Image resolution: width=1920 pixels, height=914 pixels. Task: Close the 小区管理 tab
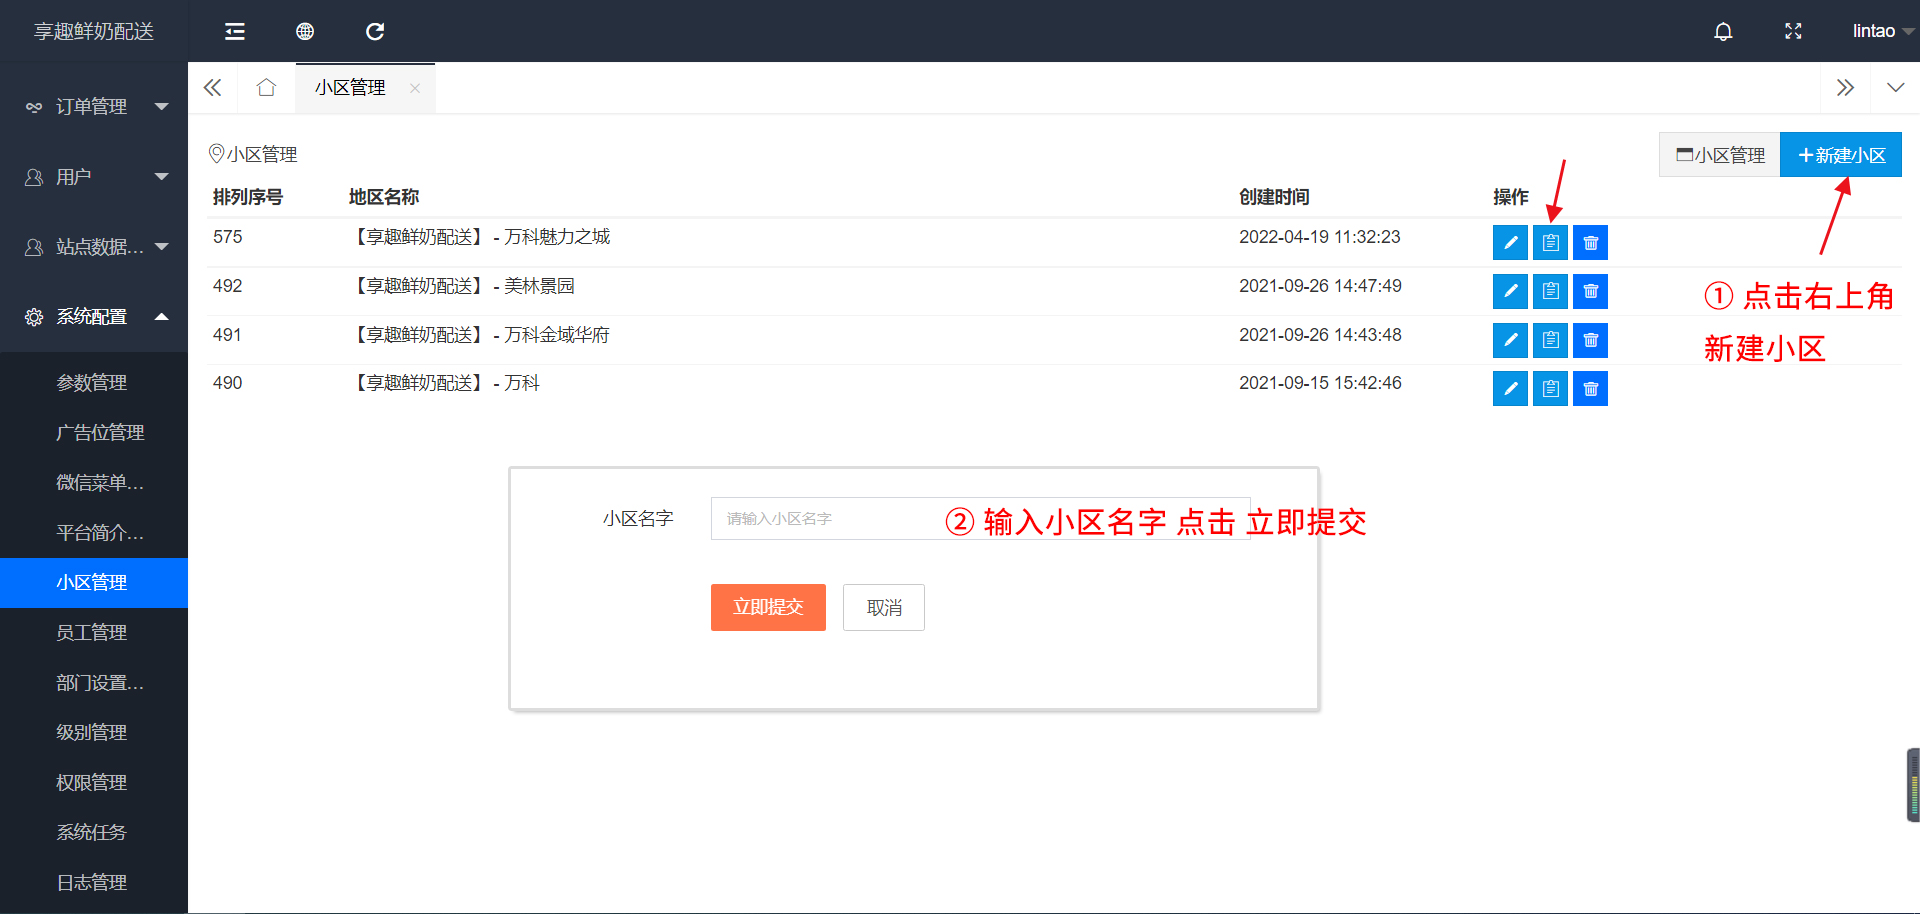tap(415, 88)
